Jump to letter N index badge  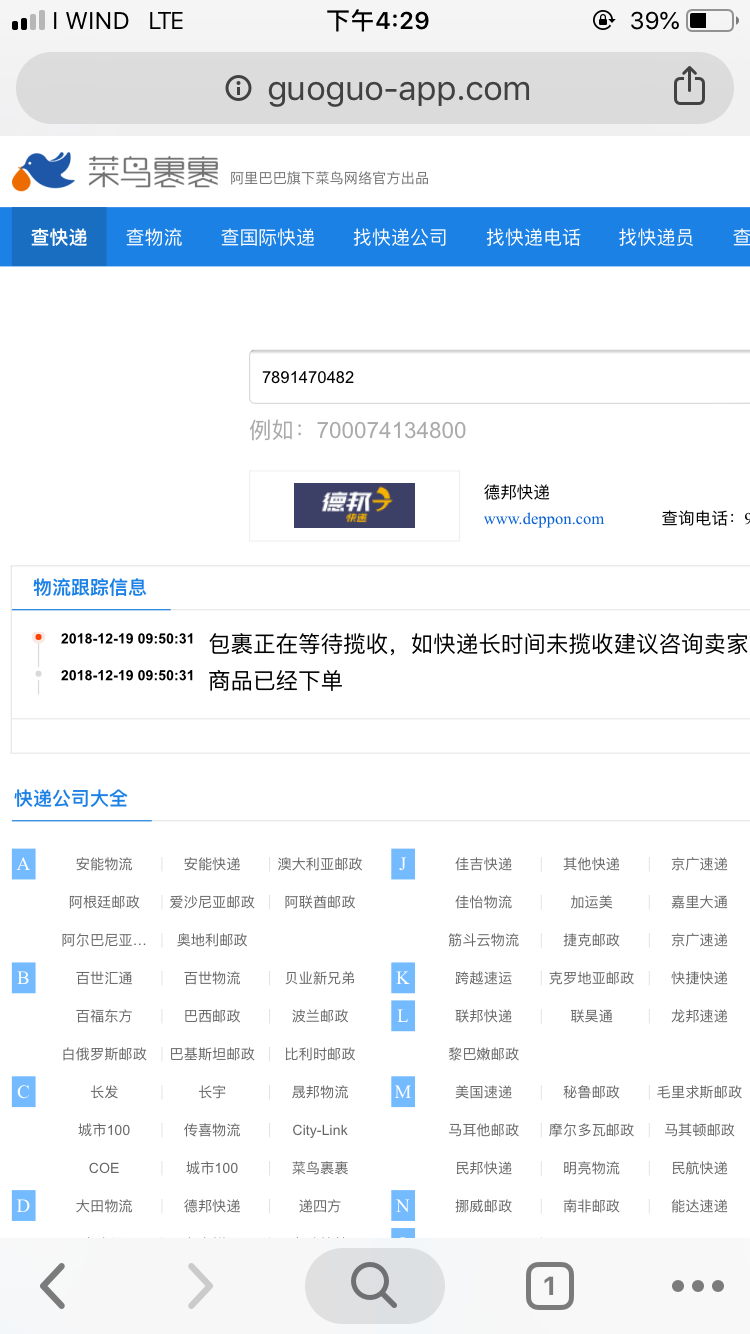click(x=402, y=1206)
